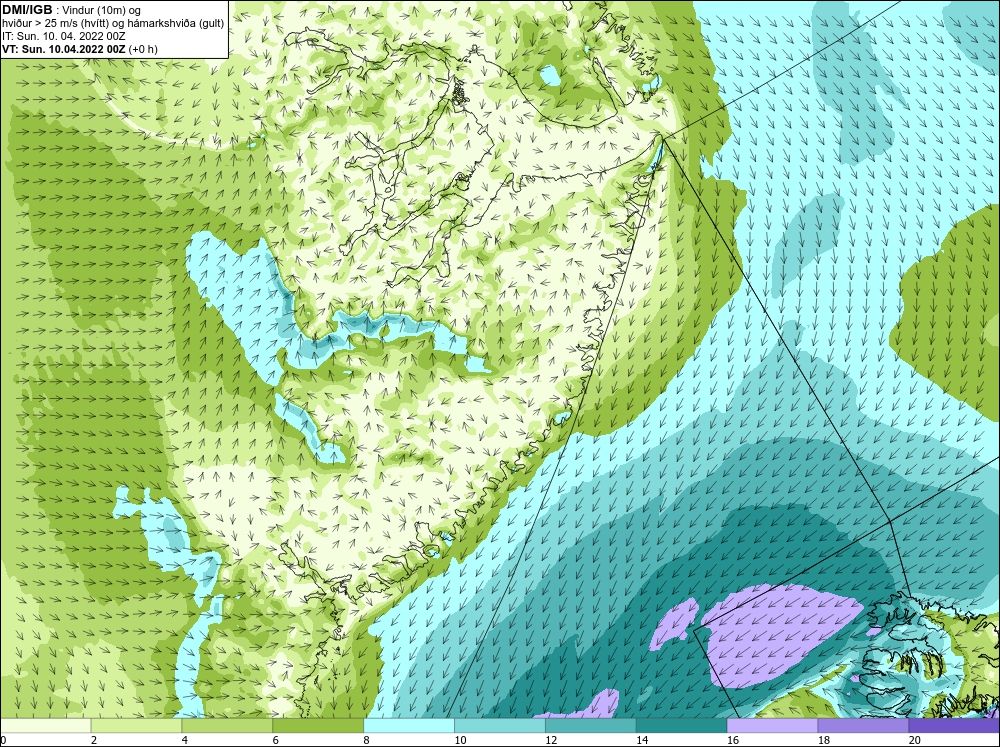
Task: Select the 14–16 m/s dark teal legend swatch
Action: (681, 725)
